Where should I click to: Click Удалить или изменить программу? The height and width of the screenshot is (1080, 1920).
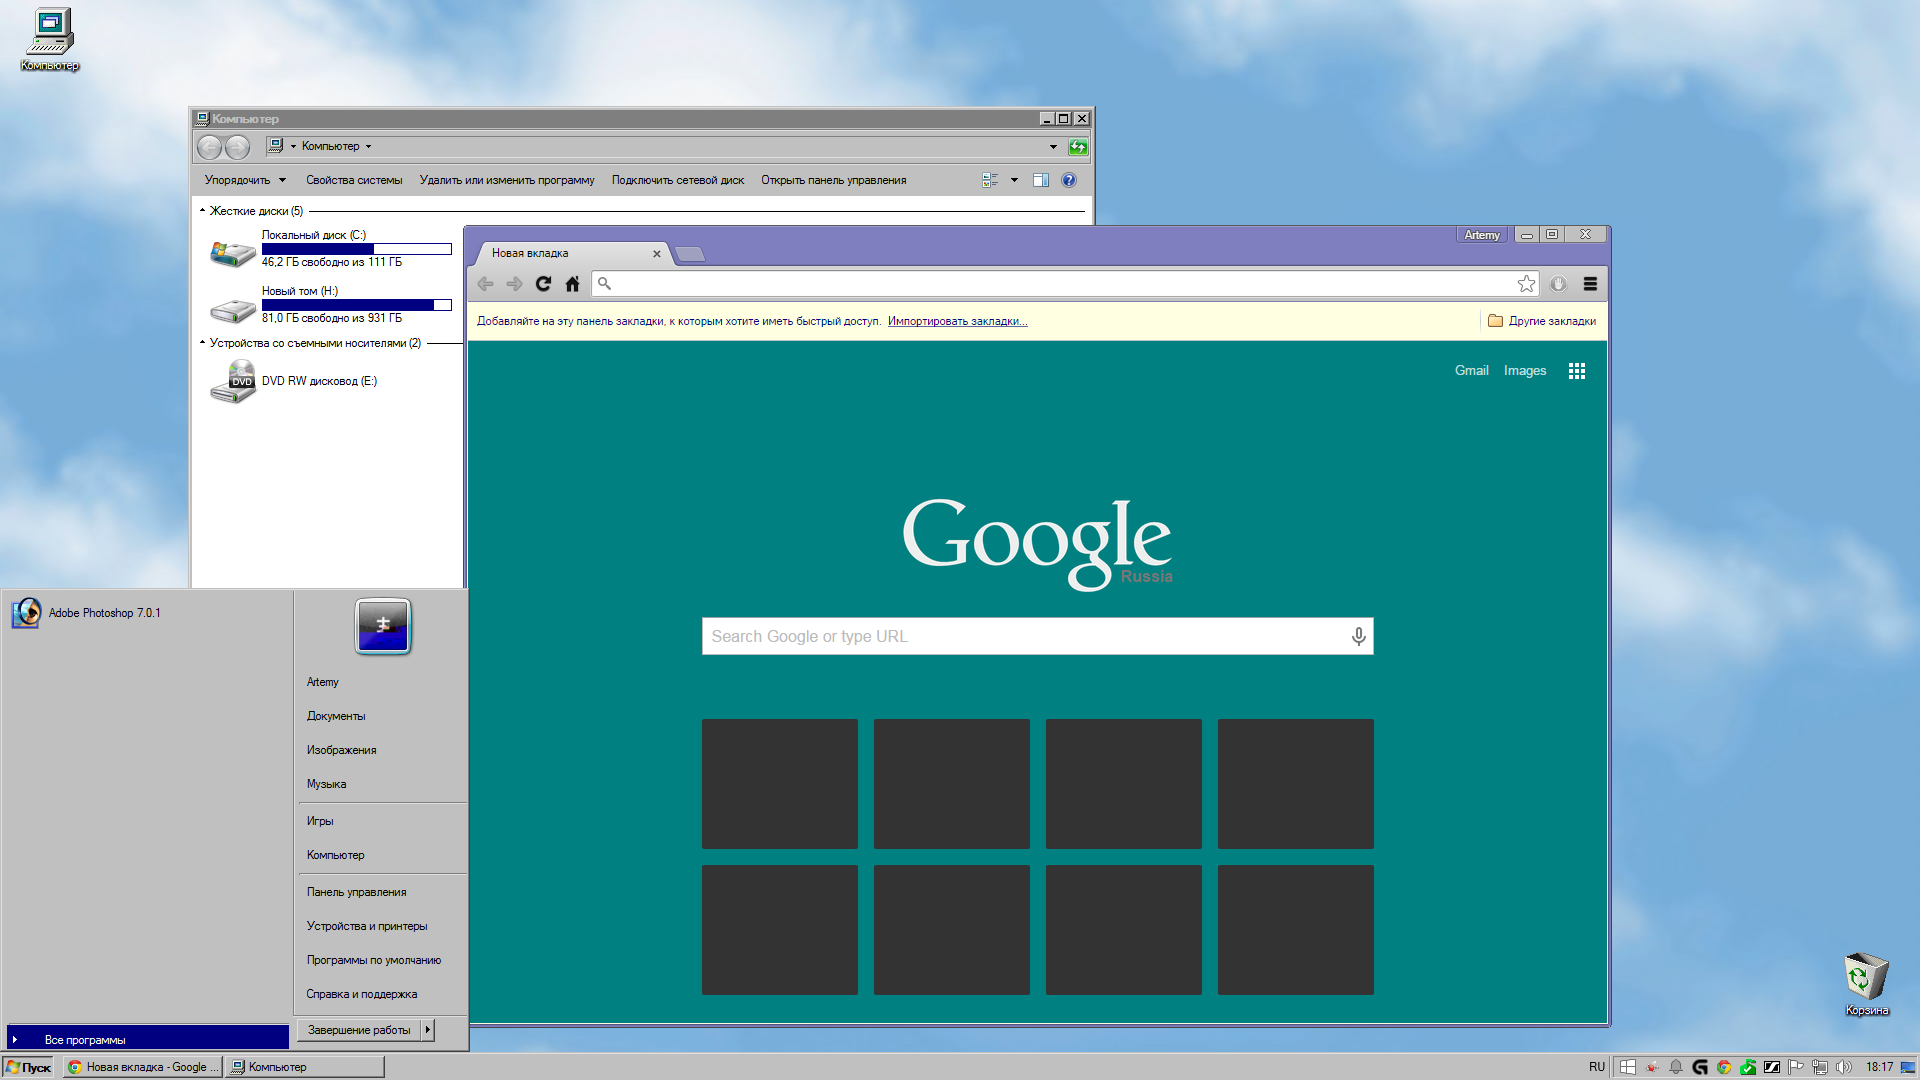click(x=507, y=180)
